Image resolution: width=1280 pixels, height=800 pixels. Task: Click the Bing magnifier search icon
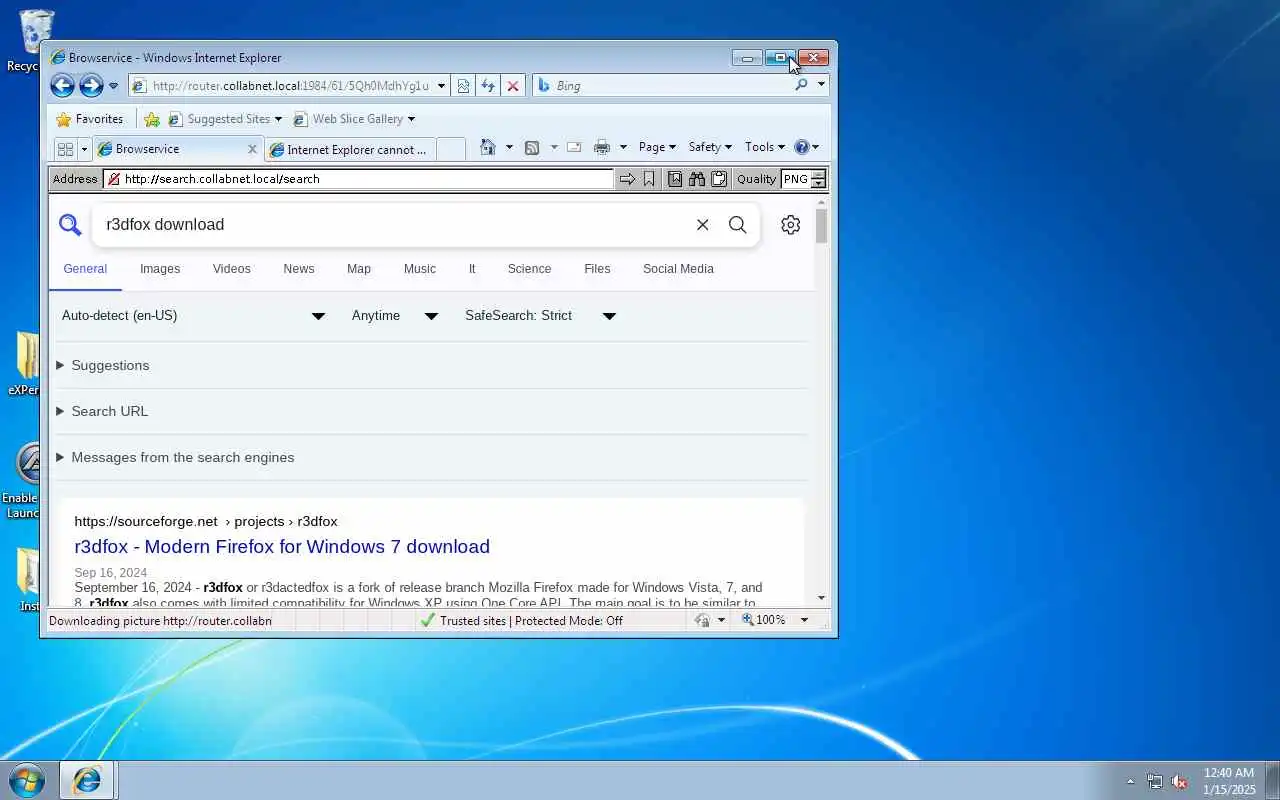(801, 86)
